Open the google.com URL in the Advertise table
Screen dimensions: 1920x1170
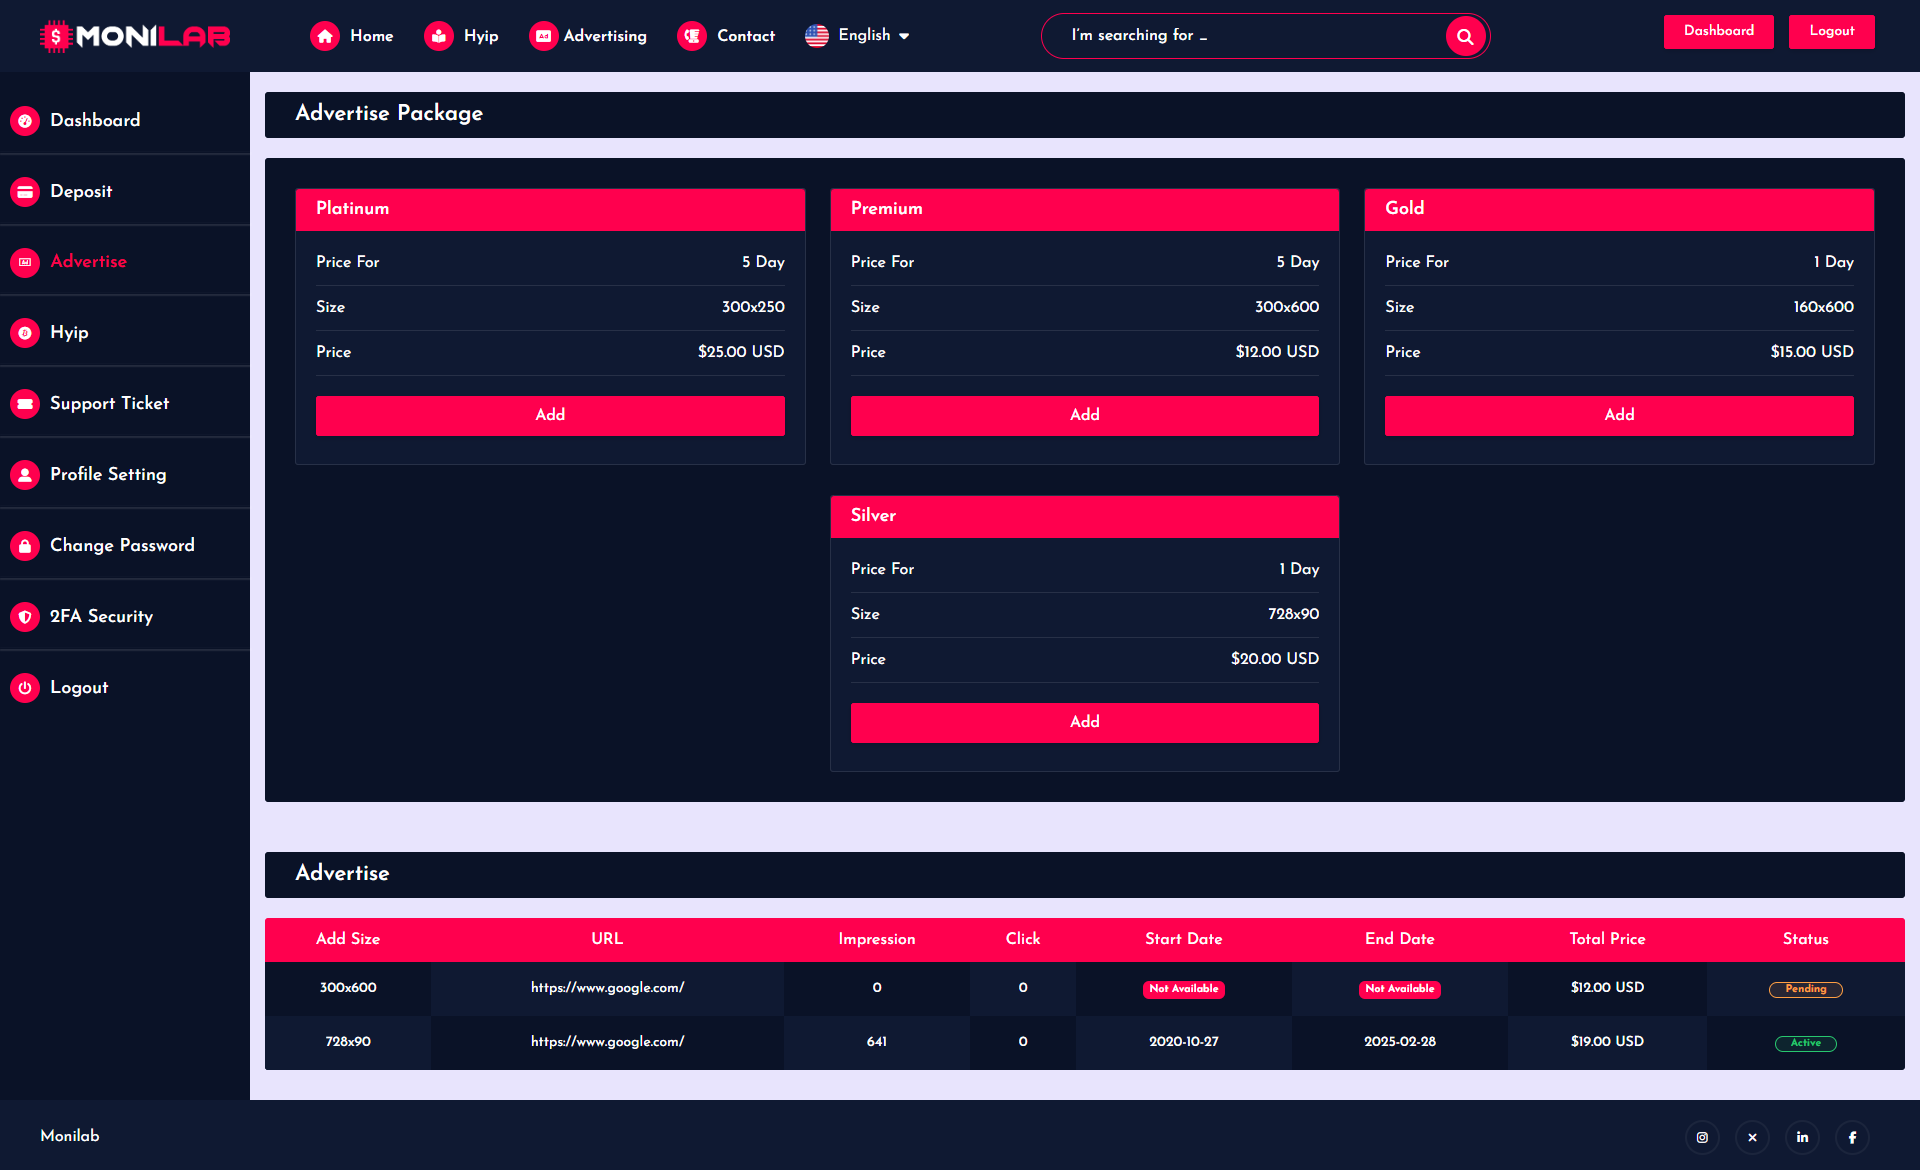(606, 988)
